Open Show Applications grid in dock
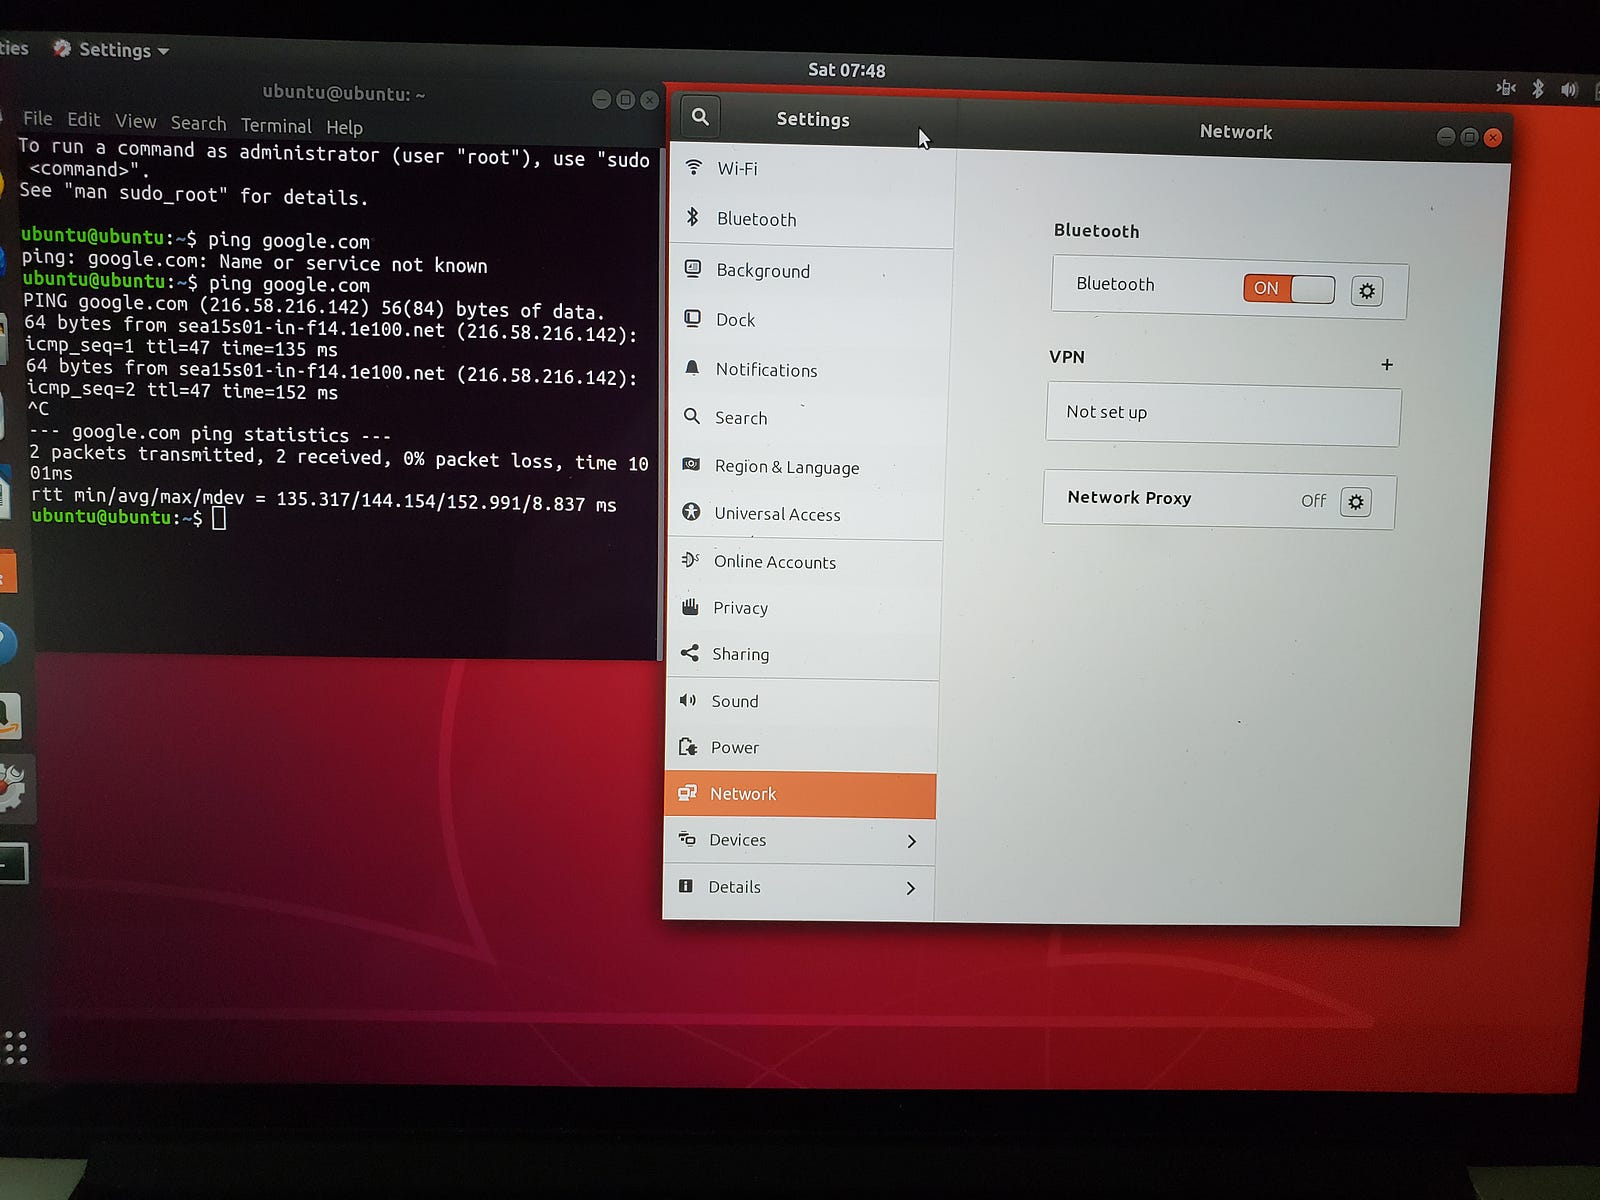 tap(14, 1047)
